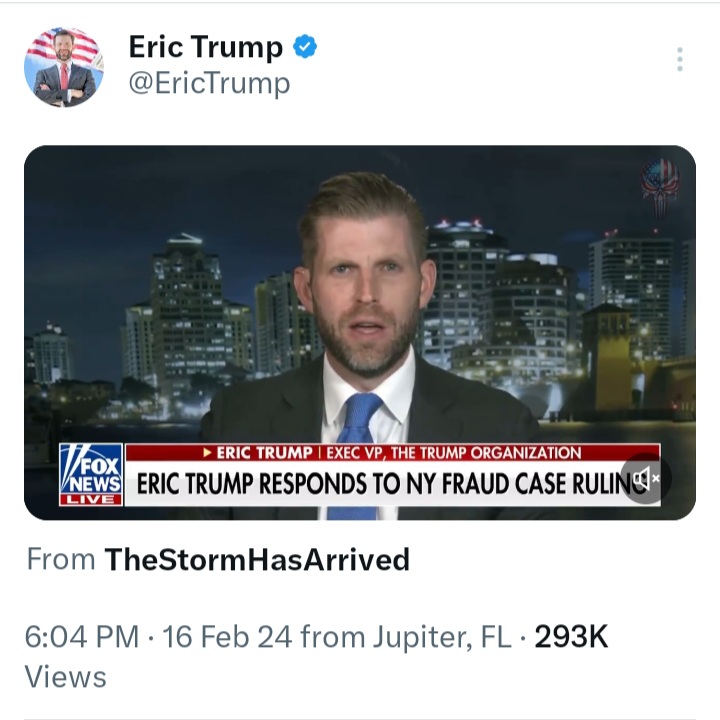This screenshot has width=720, height=720.
Task: Click the skull flag watermark in video
Action: coord(660,188)
